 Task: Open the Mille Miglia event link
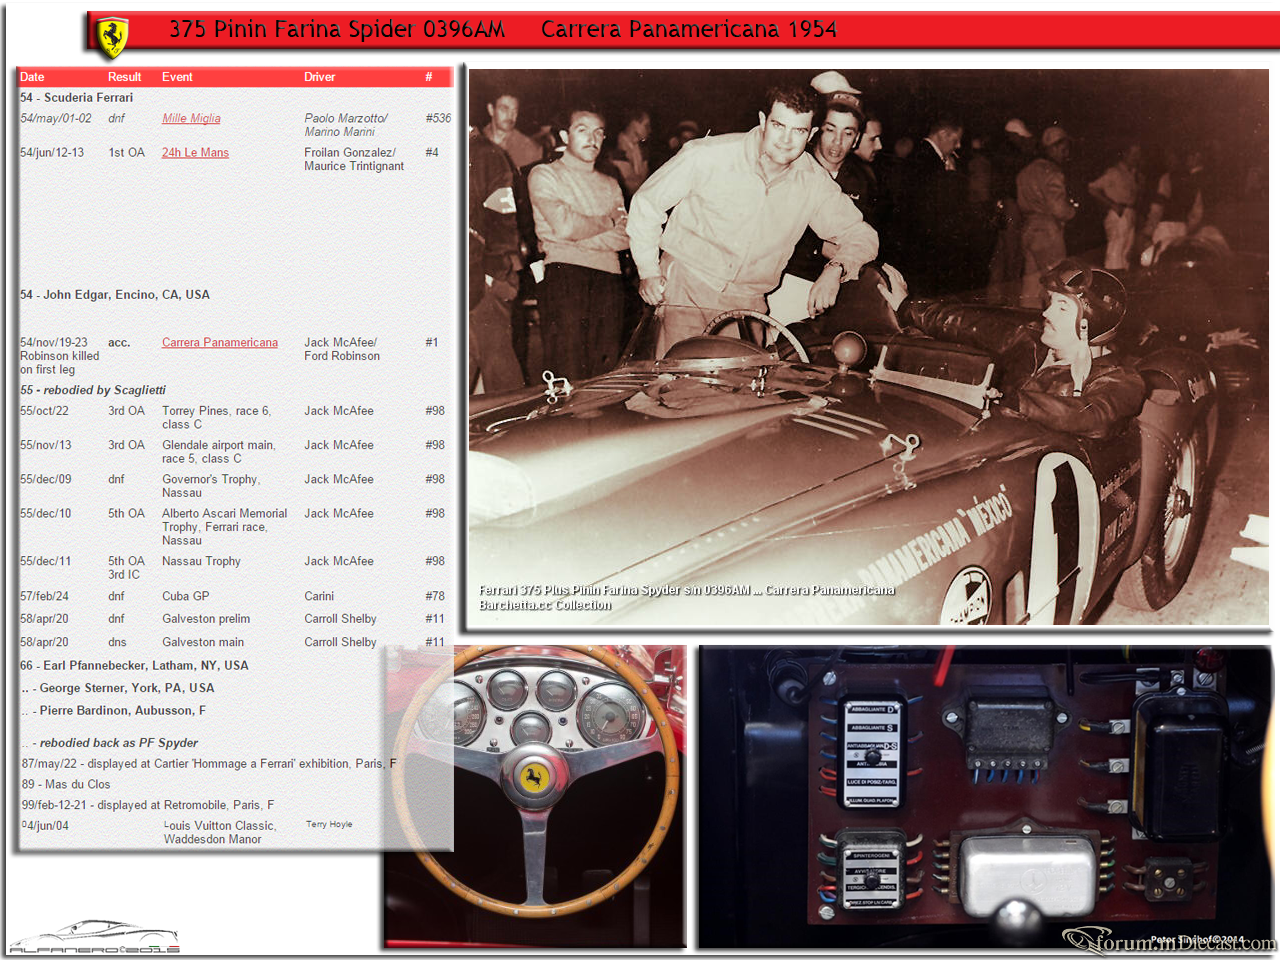(191, 118)
